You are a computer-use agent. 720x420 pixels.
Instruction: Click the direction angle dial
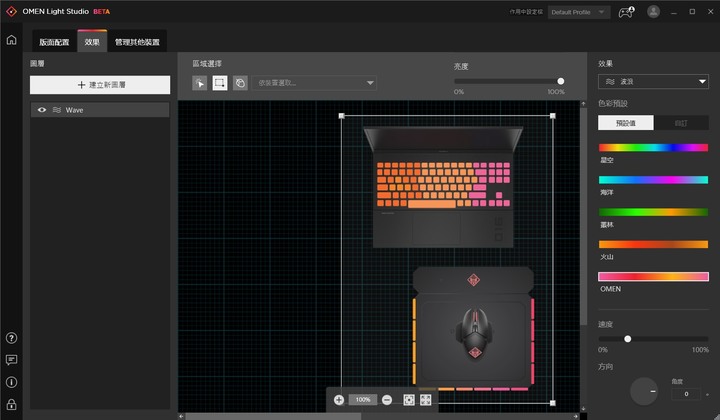[644, 391]
